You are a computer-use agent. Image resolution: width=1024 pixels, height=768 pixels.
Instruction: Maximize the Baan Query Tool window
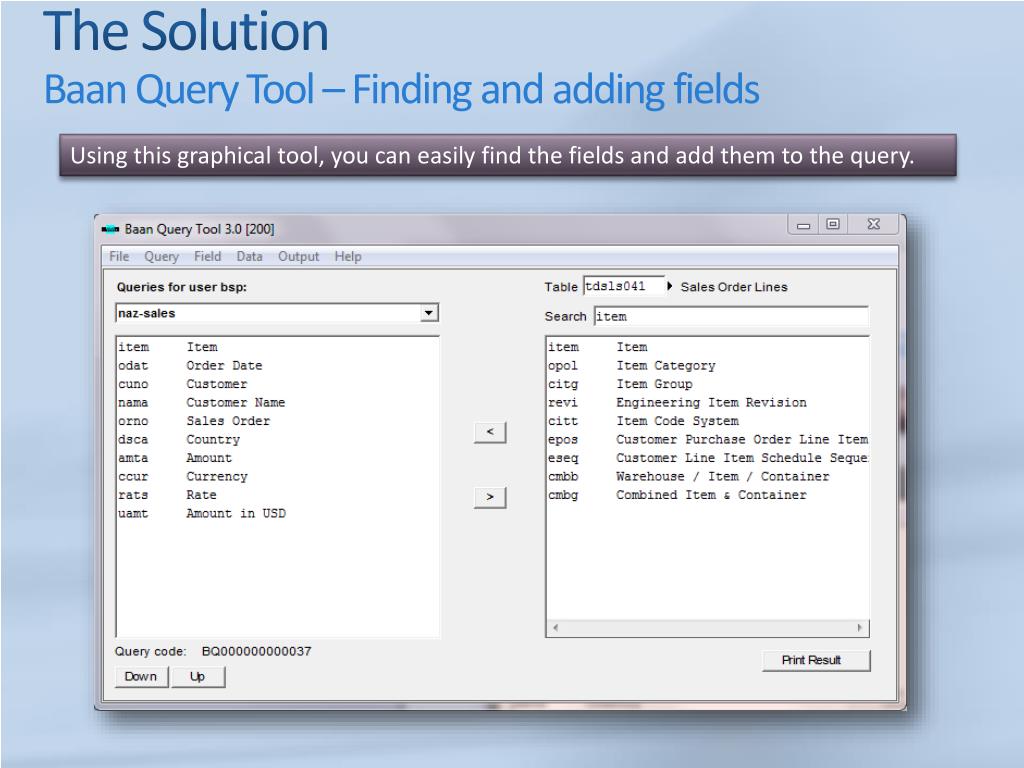pos(833,224)
